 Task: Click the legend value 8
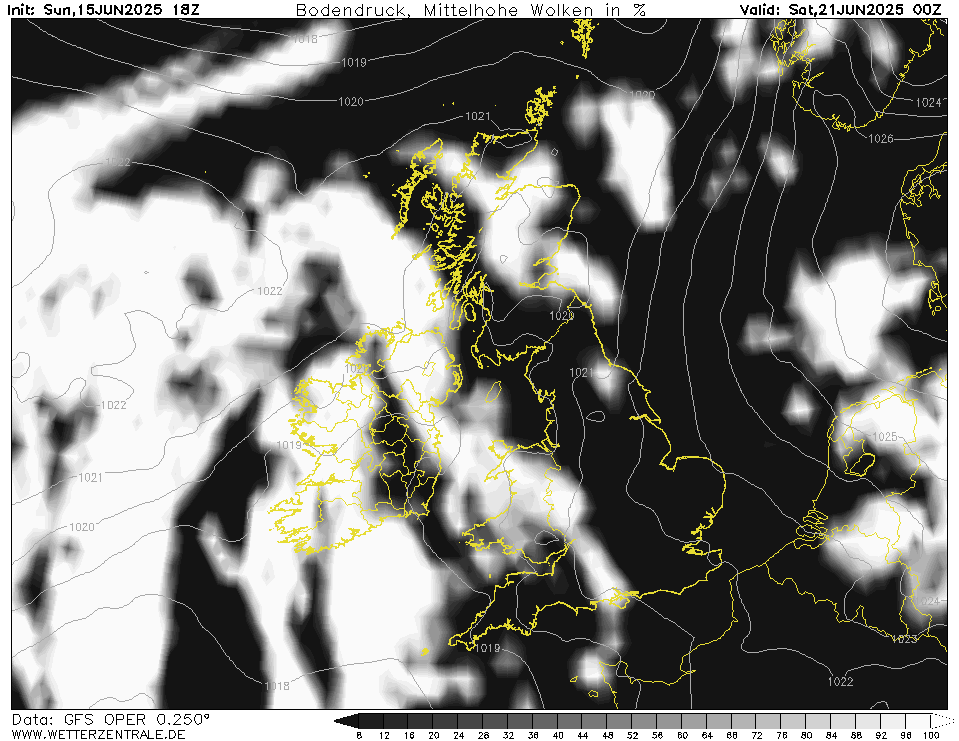(359, 735)
